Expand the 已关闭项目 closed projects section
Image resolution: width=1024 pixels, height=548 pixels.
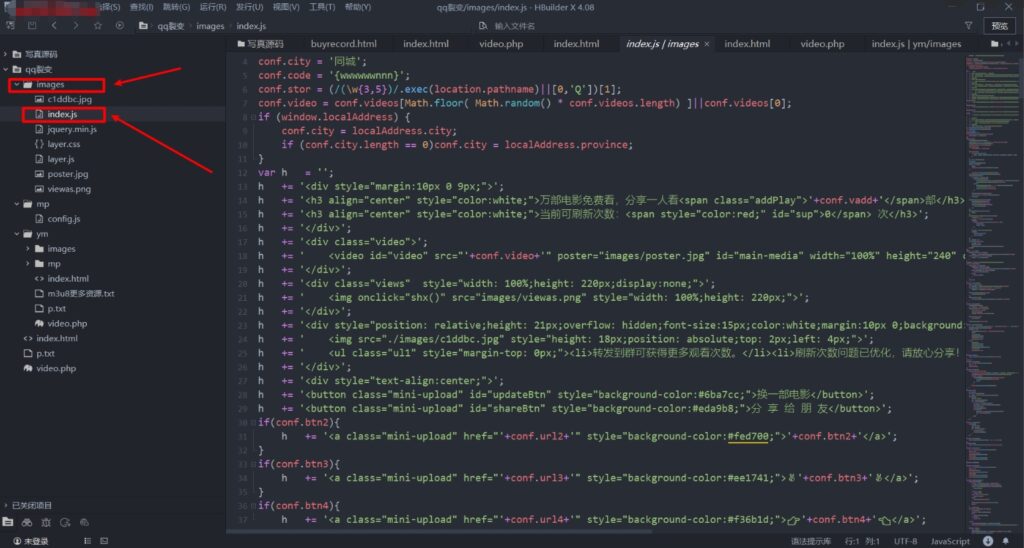tap(6, 505)
